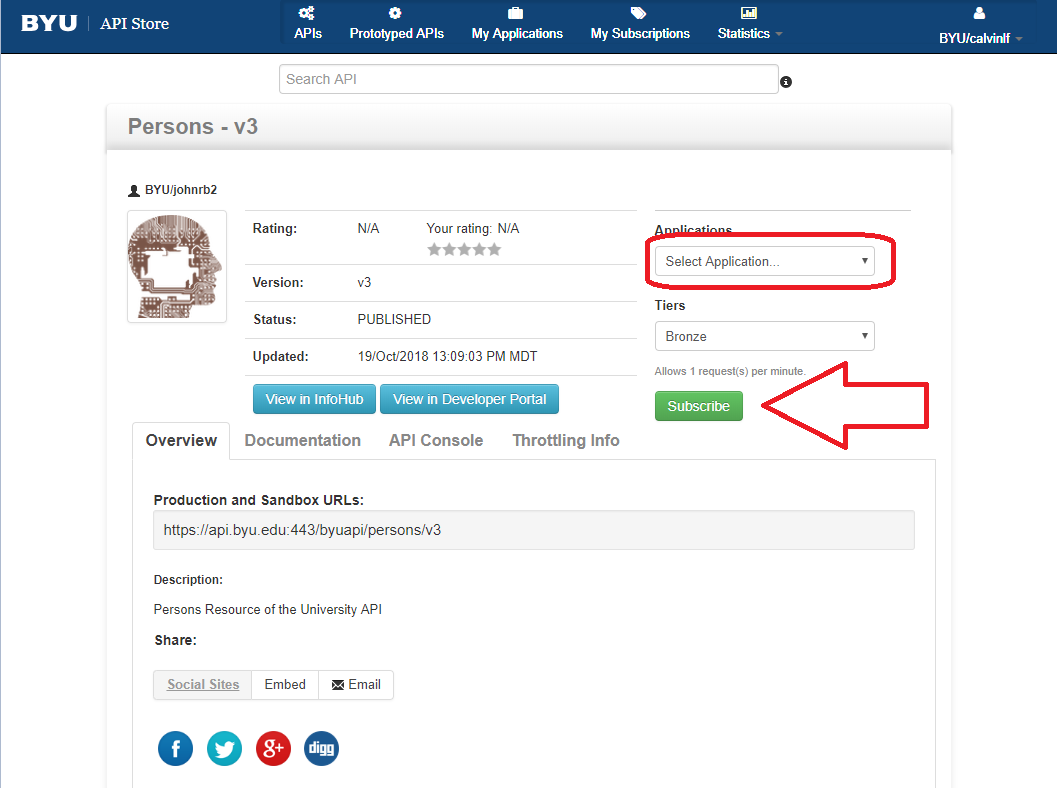Screen dimensions: 1057x788
Task: Click the Production and Sandbox URL field
Action: [x=534, y=530]
